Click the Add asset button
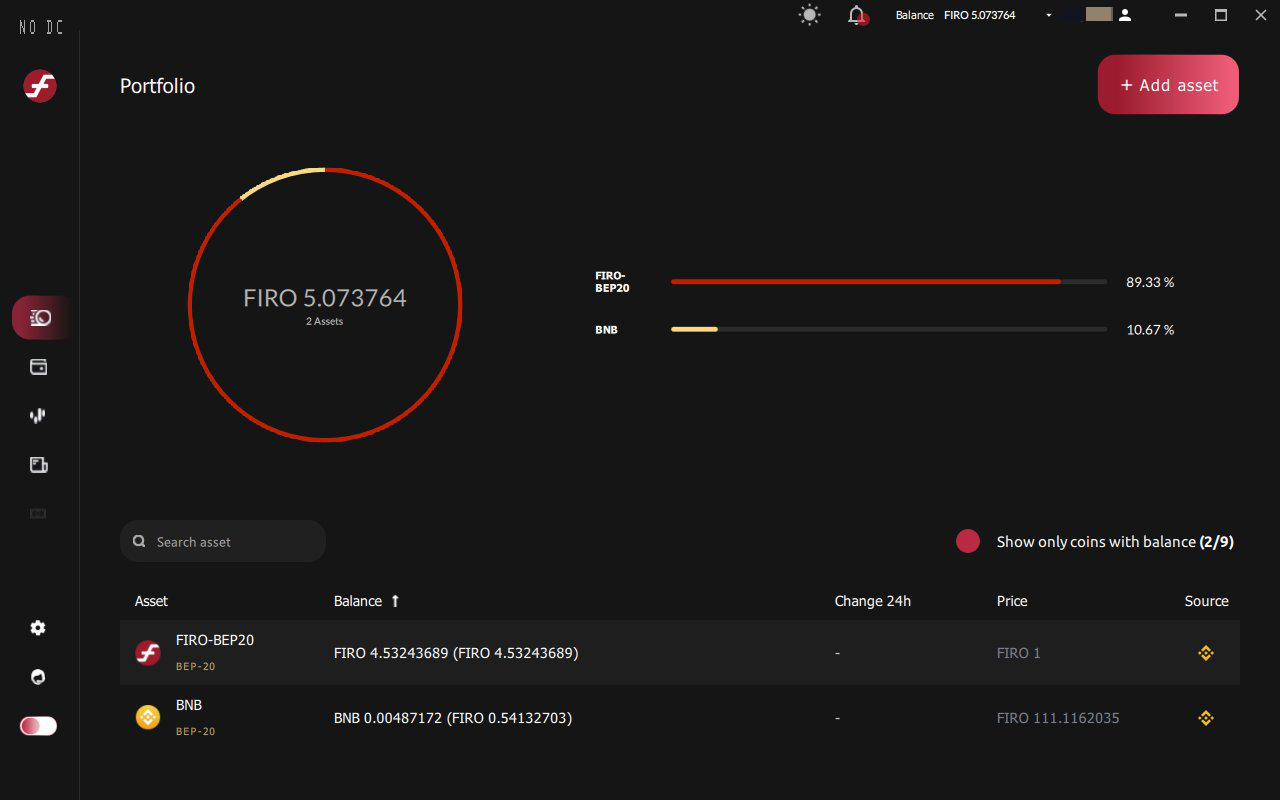This screenshot has height=800, width=1280. (1168, 85)
